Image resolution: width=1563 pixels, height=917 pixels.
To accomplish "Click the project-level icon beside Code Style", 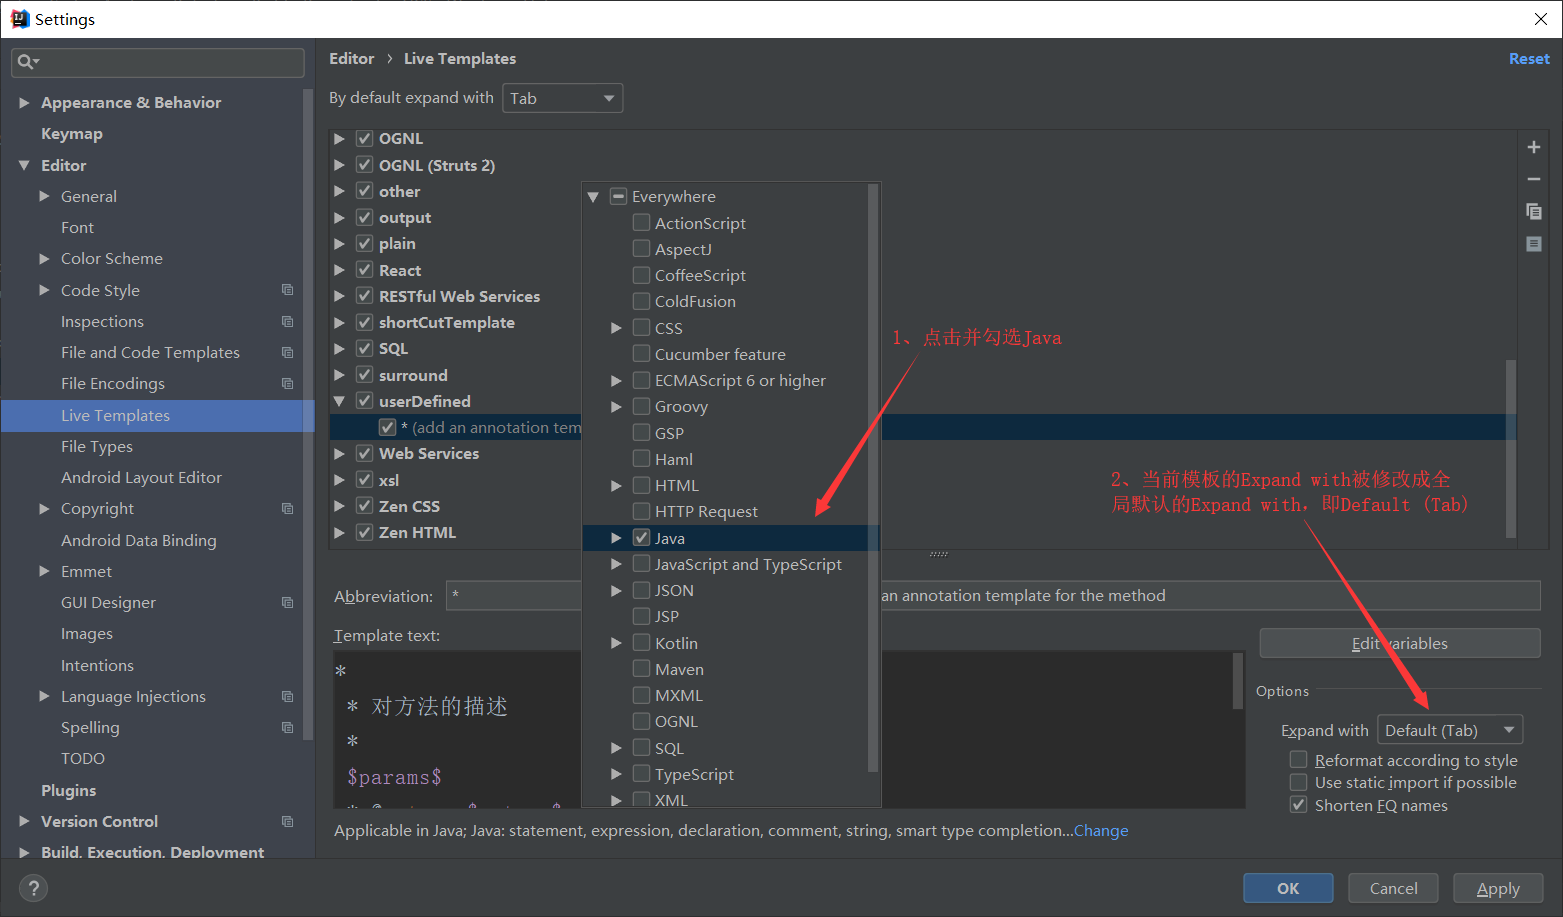I will [288, 289].
